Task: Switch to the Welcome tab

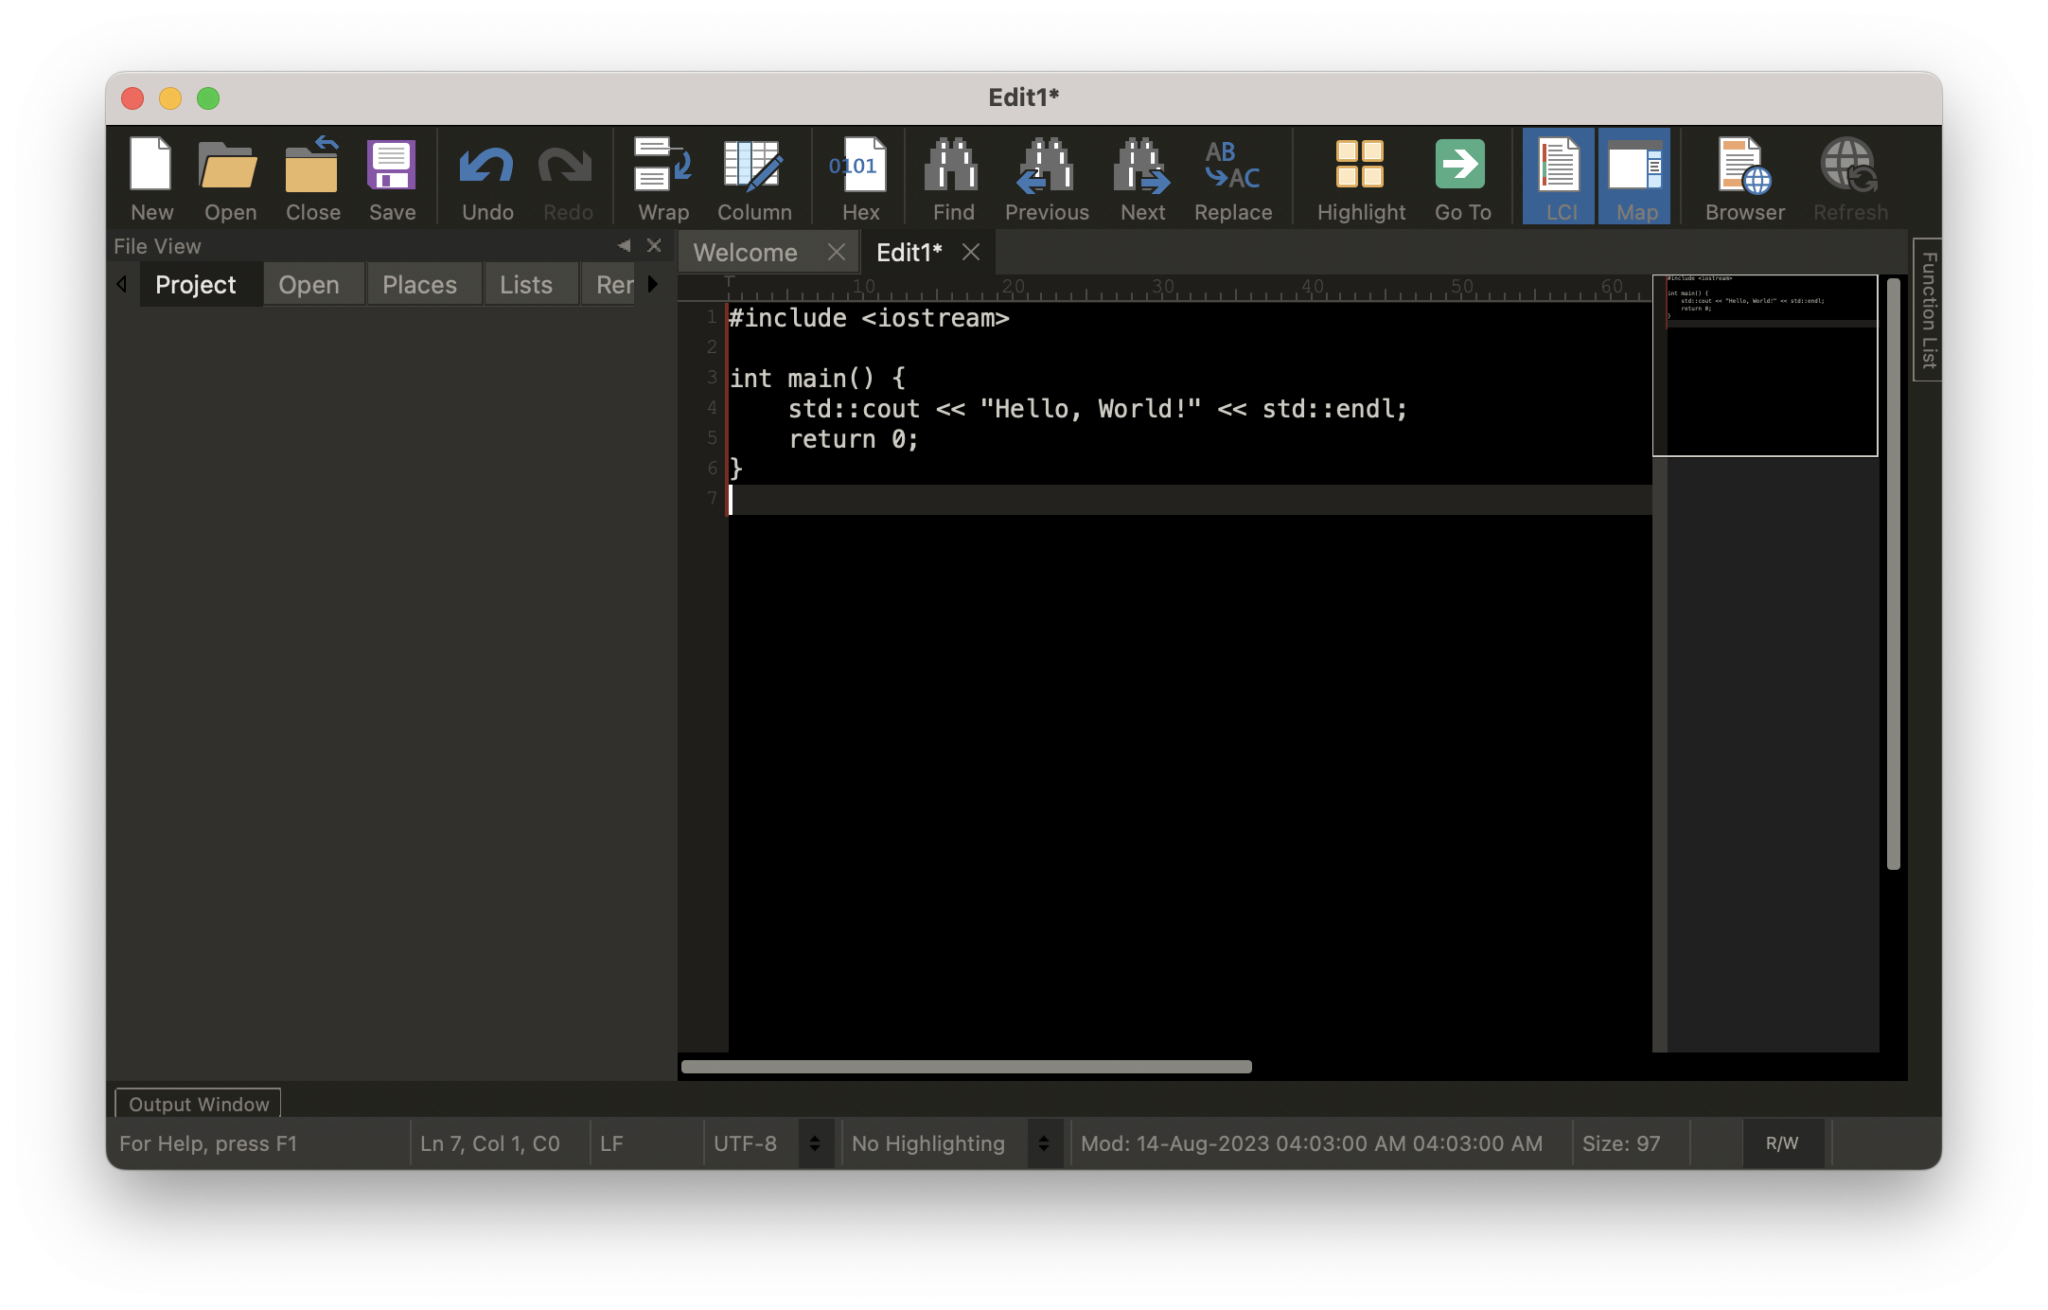Action: (745, 252)
